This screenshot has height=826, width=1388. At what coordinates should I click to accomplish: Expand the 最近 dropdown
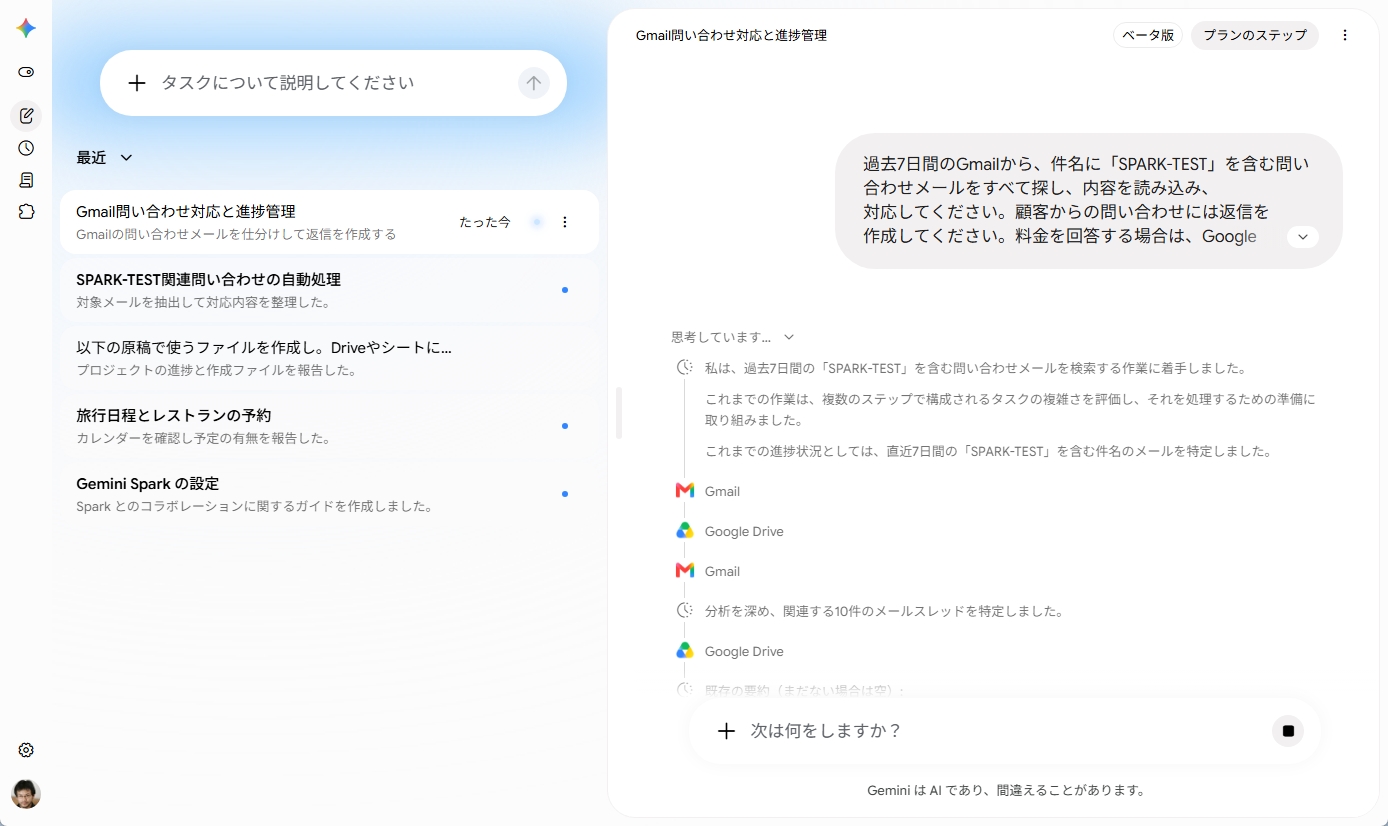point(105,157)
